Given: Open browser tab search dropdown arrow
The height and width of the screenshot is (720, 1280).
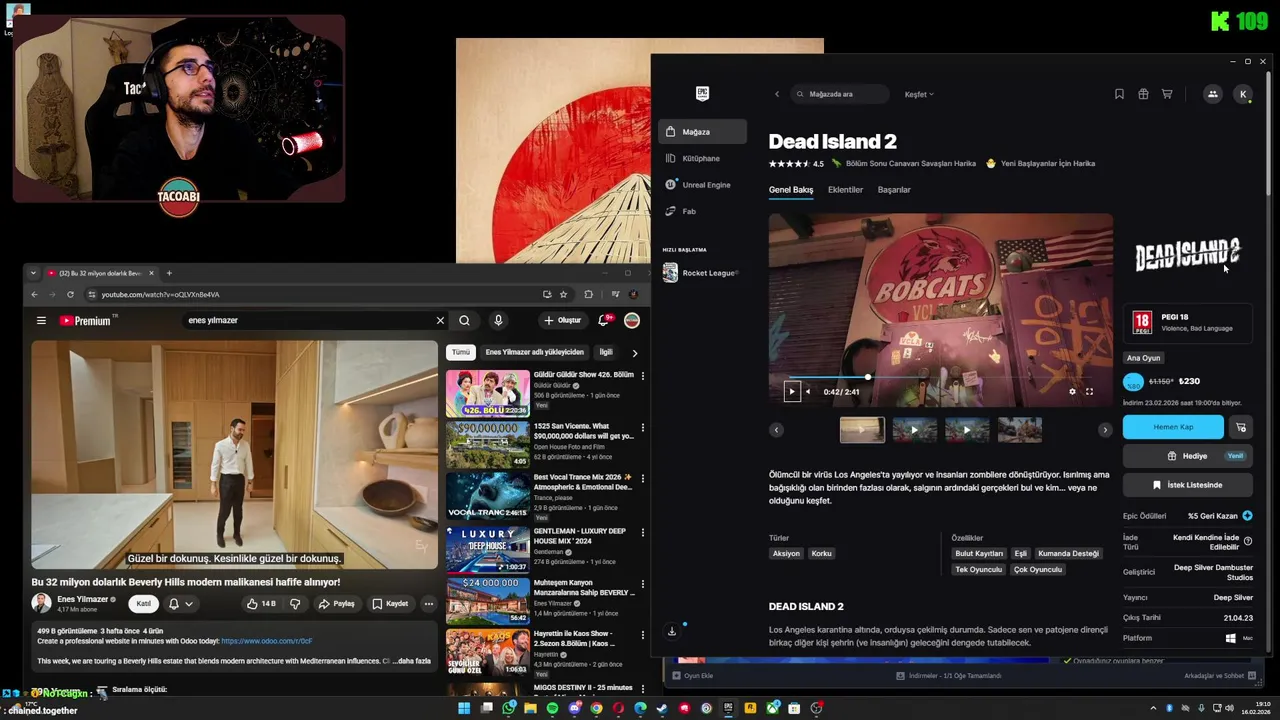Looking at the screenshot, I should tap(33, 273).
